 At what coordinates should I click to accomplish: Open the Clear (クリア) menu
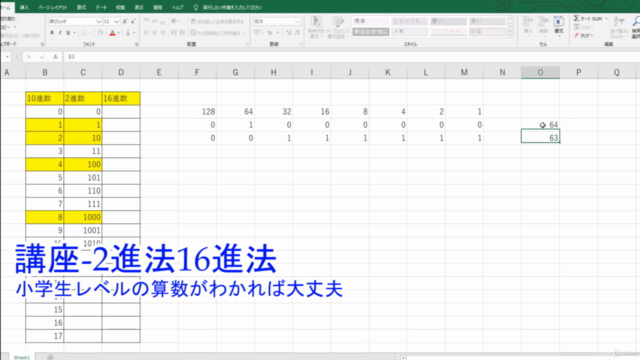pyautogui.click(x=584, y=36)
